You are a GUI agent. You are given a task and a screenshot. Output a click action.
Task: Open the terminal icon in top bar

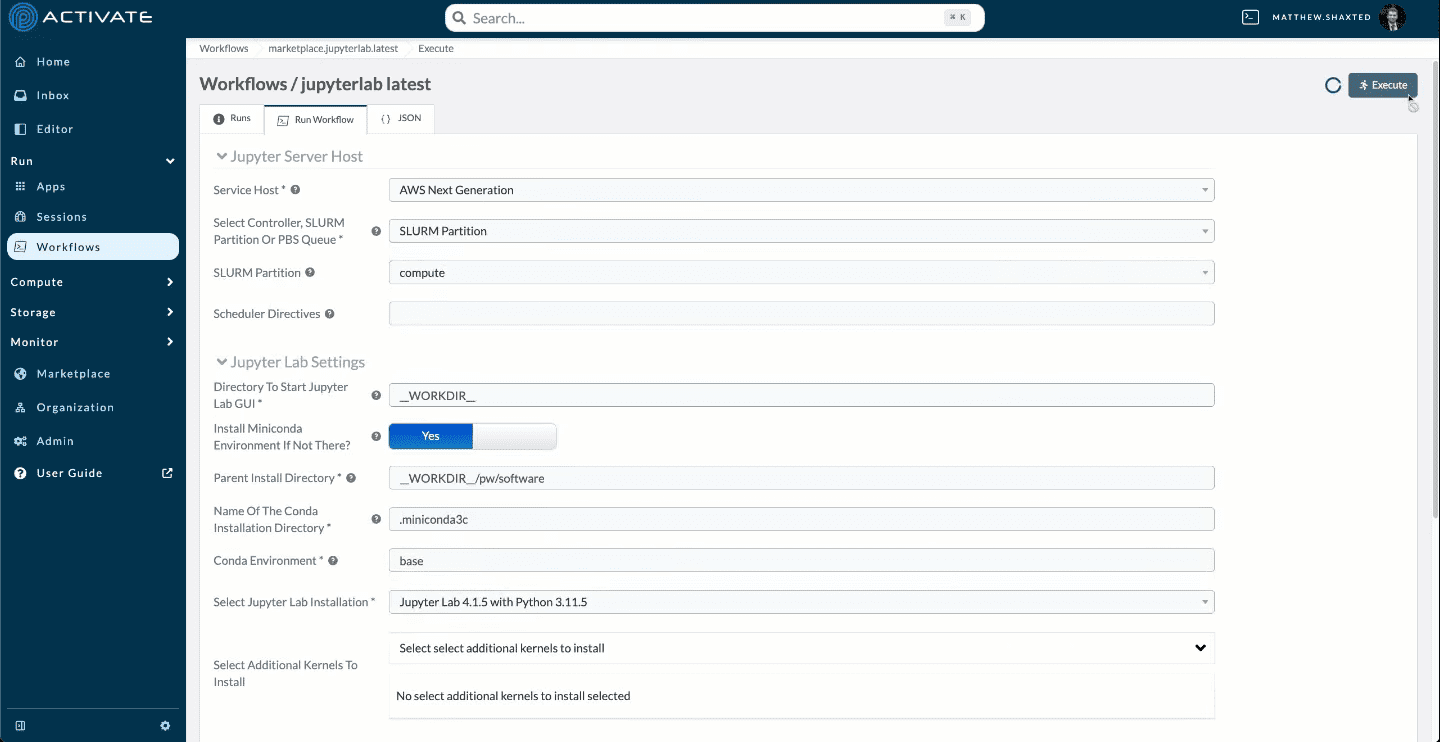click(x=1249, y=17)
